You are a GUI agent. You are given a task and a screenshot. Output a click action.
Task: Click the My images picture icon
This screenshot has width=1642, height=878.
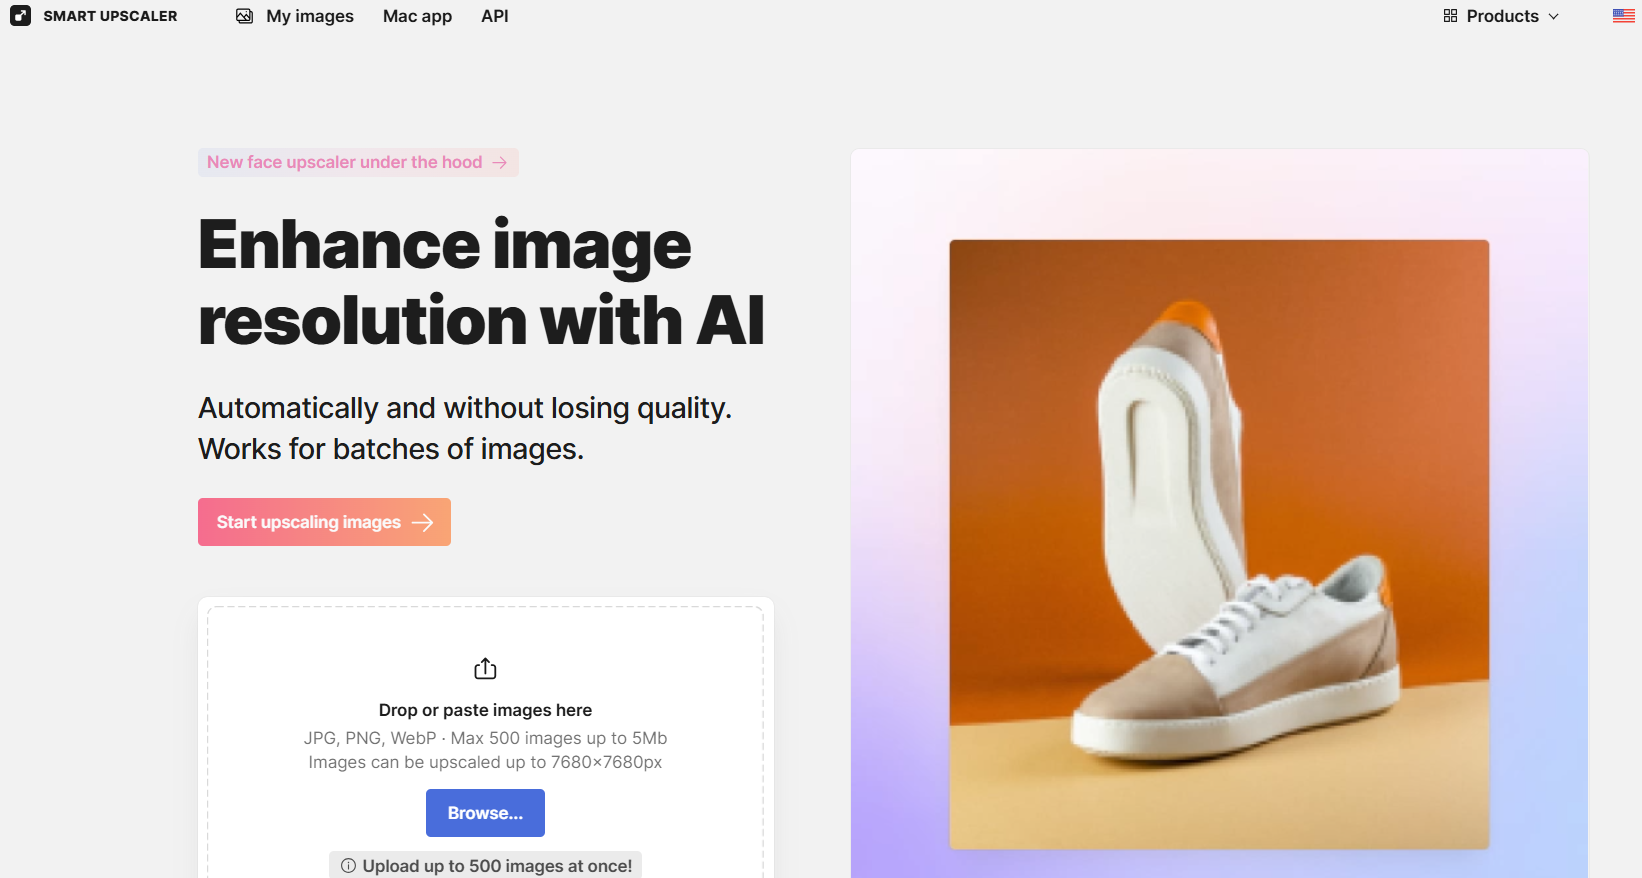click(244, 16)
